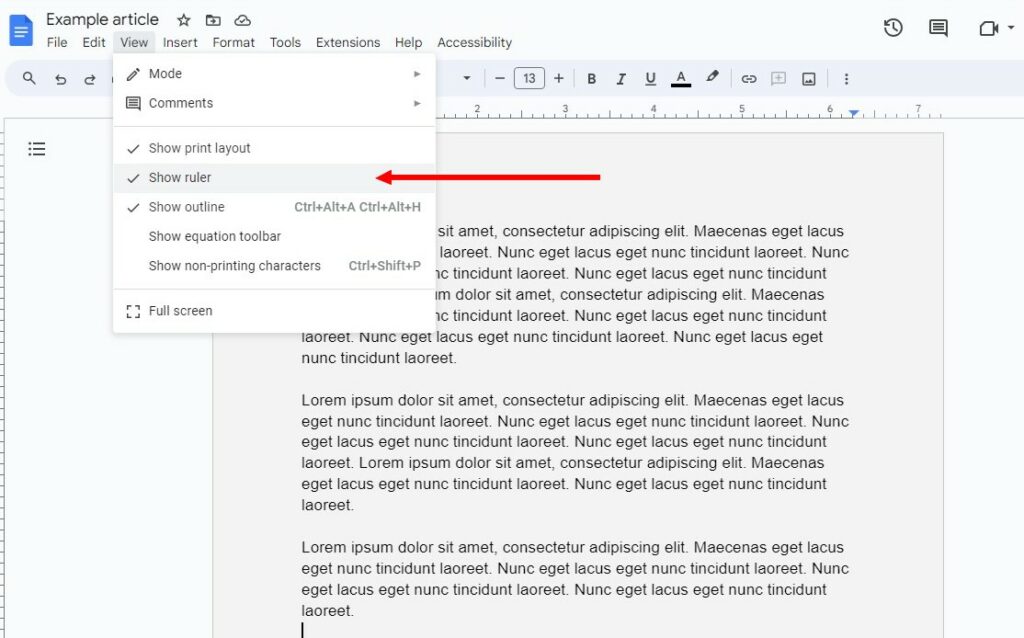Open the Insert menu
This screenshot has width=1024, height=638.
tap(180, 42)
